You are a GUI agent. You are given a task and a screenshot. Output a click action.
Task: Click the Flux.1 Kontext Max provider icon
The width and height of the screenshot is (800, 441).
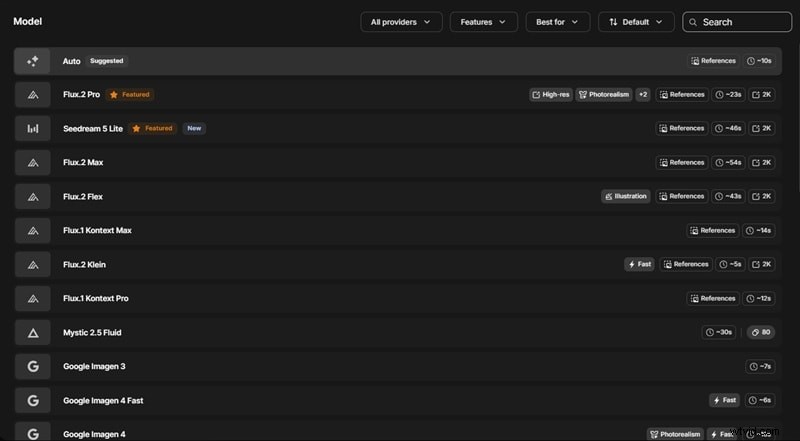pyautogui.click(x=33, y=231)
